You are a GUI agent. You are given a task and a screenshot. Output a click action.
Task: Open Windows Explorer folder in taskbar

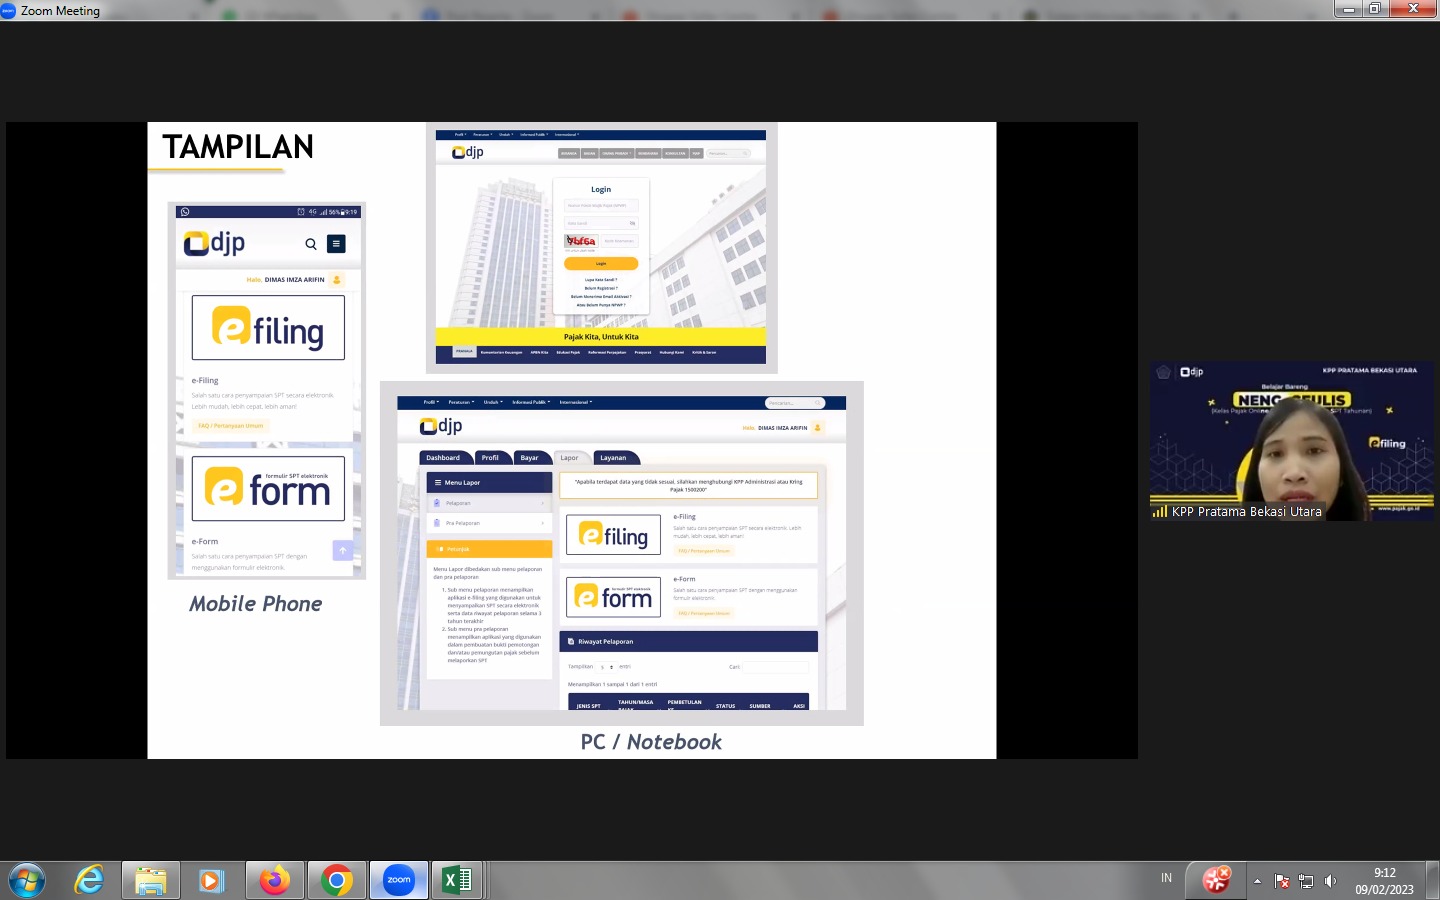pos(150,880)
